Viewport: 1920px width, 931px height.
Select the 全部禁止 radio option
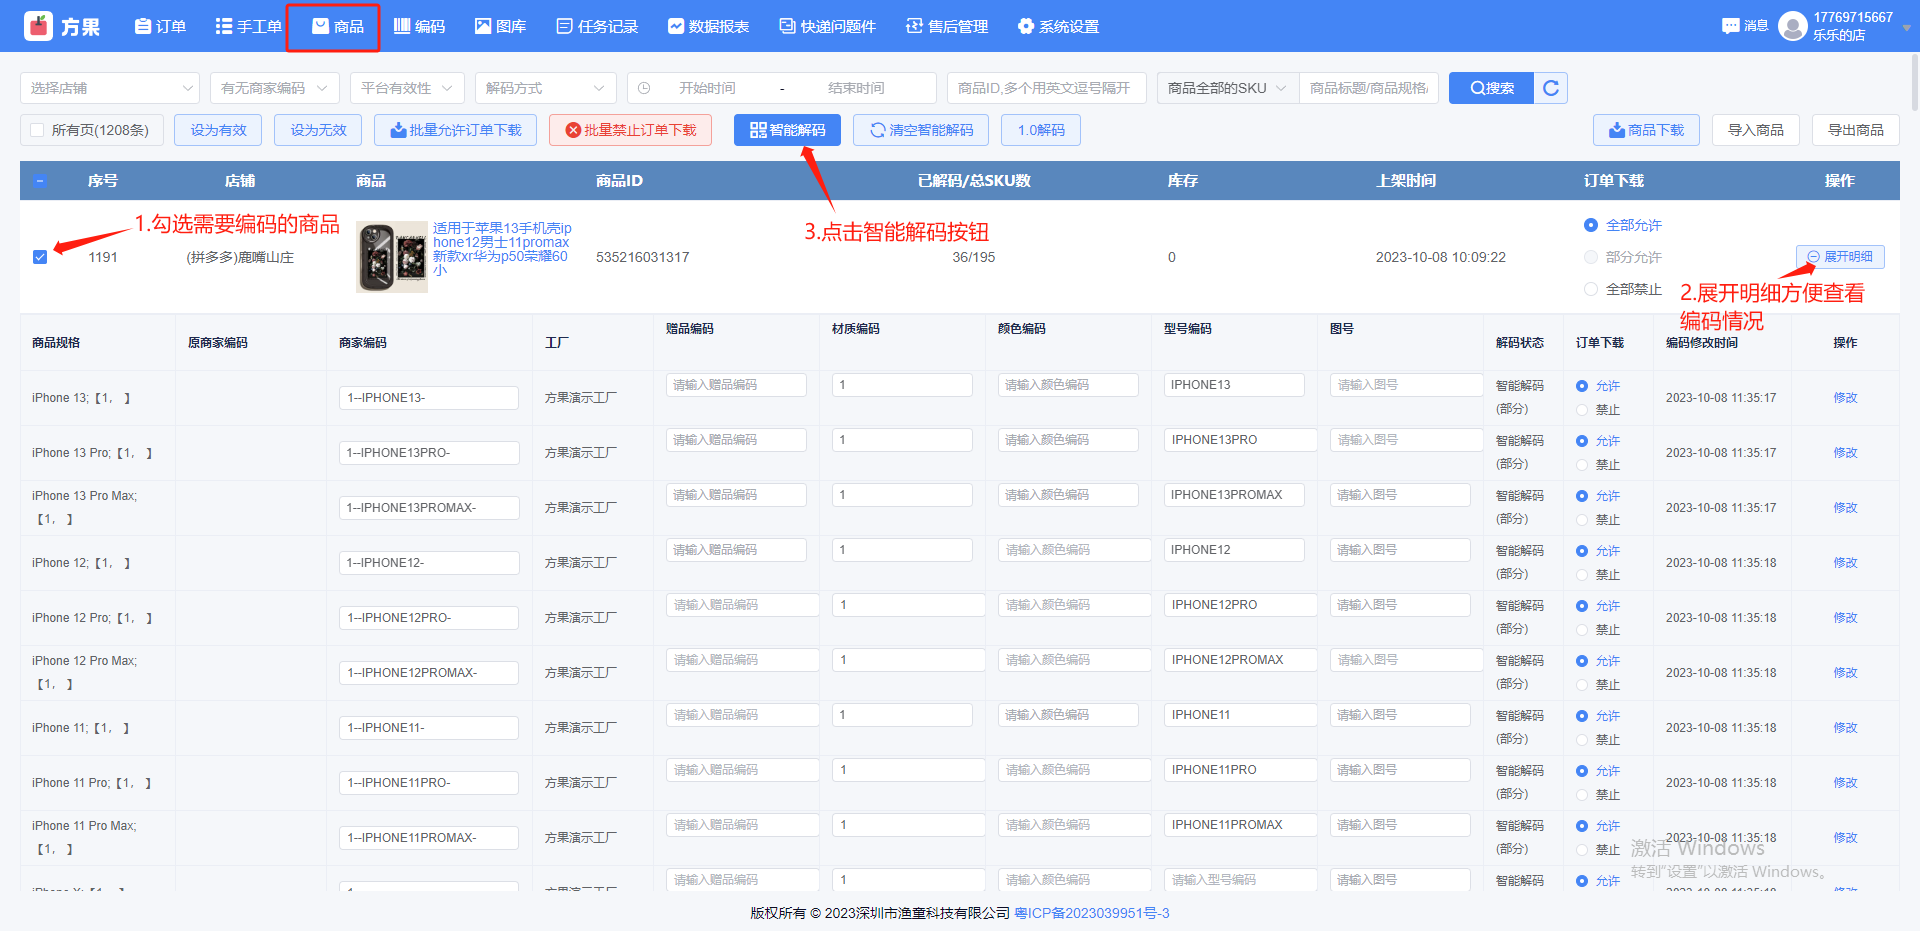[1591, 289]
